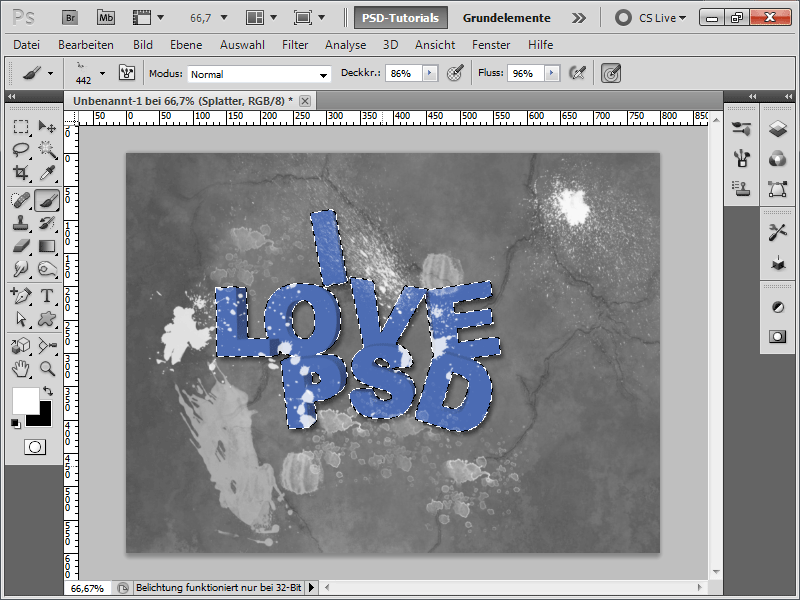This screenshot has height=600, width=800.
Task: Select the Healing Brush tool
Action: (x=21, y=200)
